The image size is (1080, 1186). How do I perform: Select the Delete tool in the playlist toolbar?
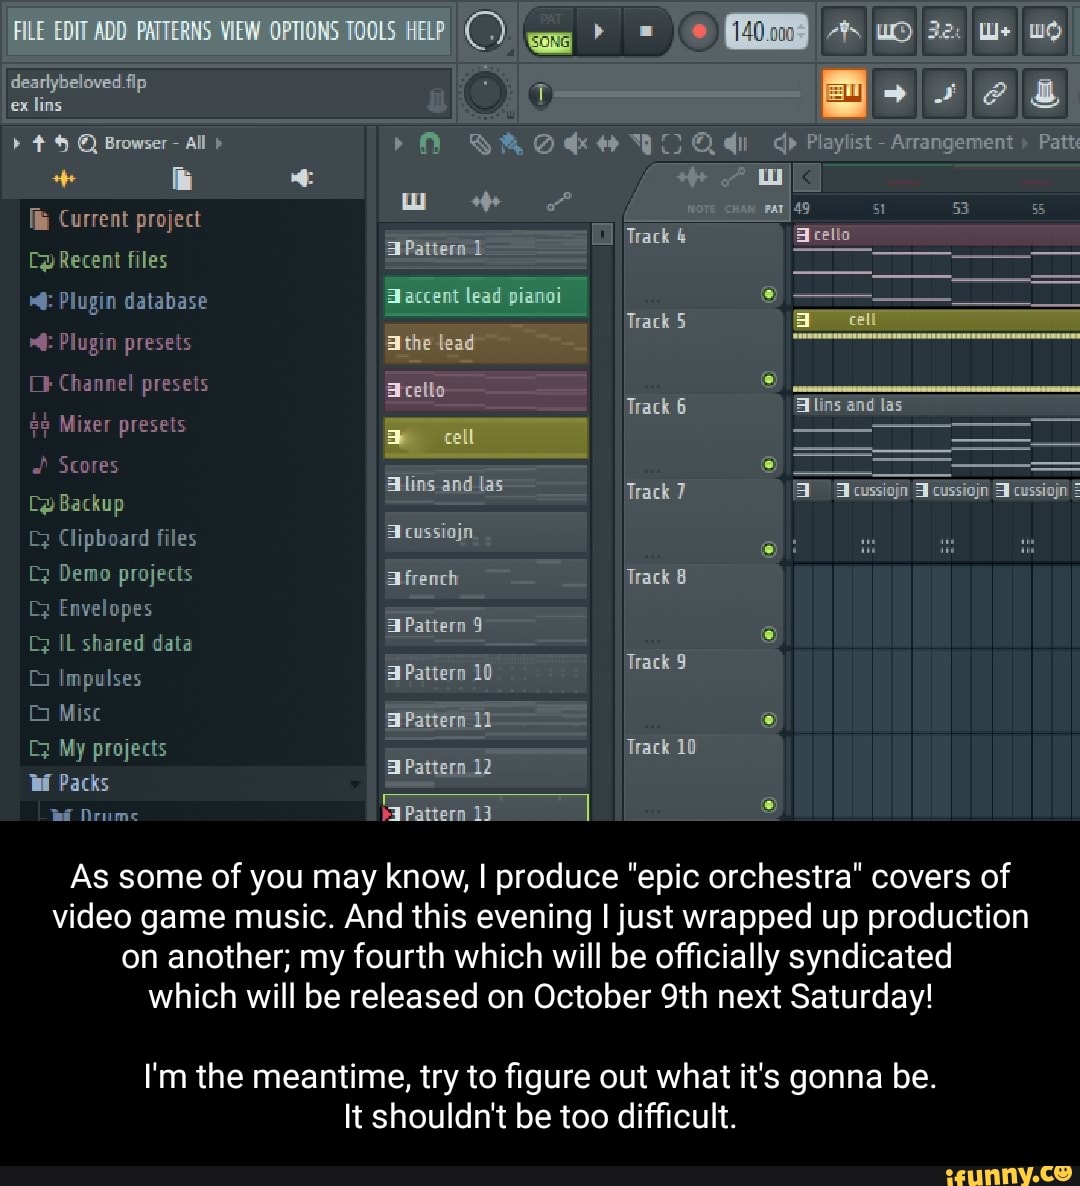coord(543,143)
